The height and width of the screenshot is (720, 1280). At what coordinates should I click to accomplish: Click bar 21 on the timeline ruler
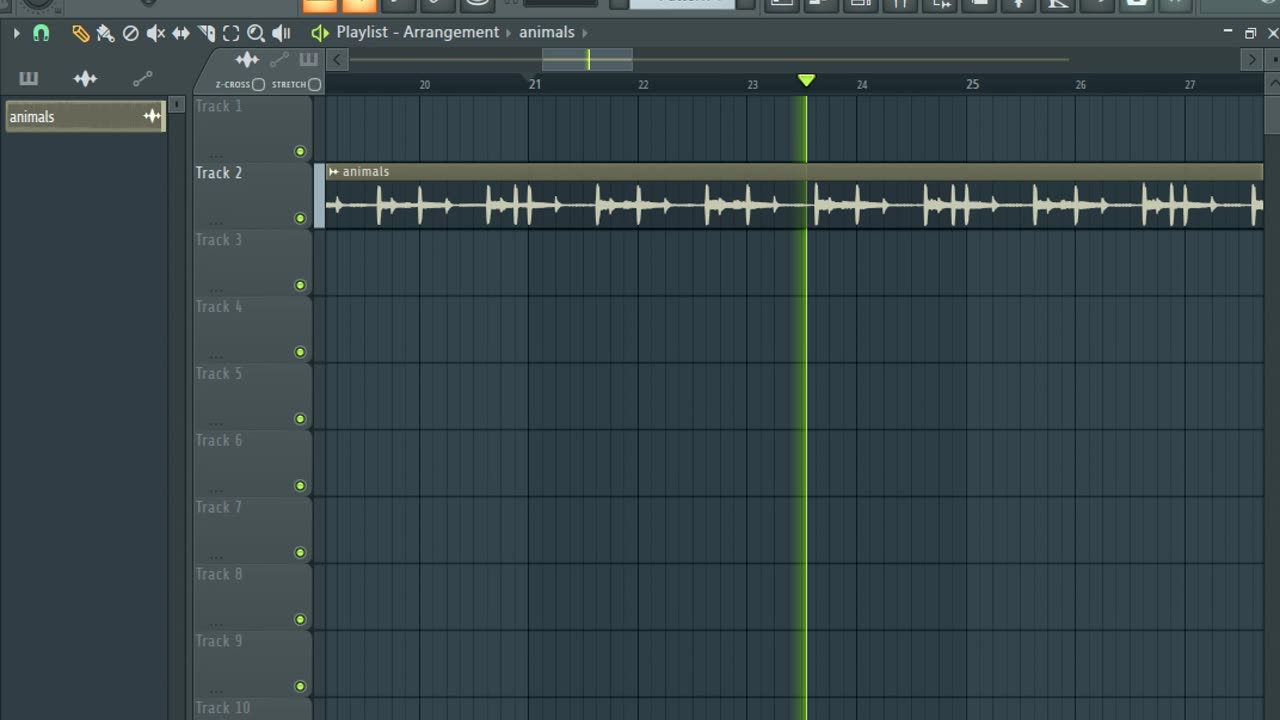coord(534,85)
